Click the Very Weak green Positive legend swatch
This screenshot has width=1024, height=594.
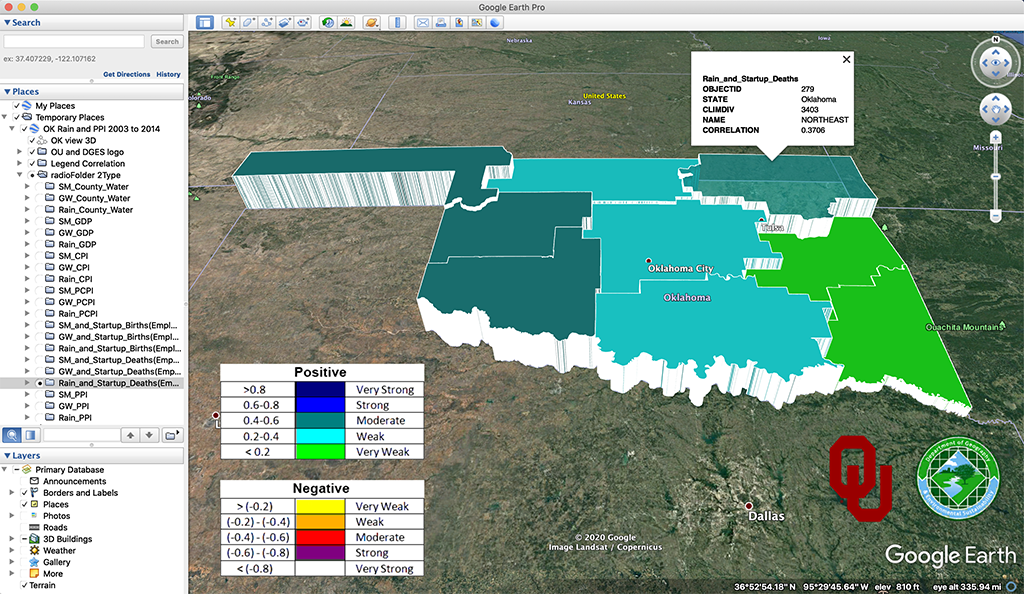pyautogui.click(x=320, y=452)
